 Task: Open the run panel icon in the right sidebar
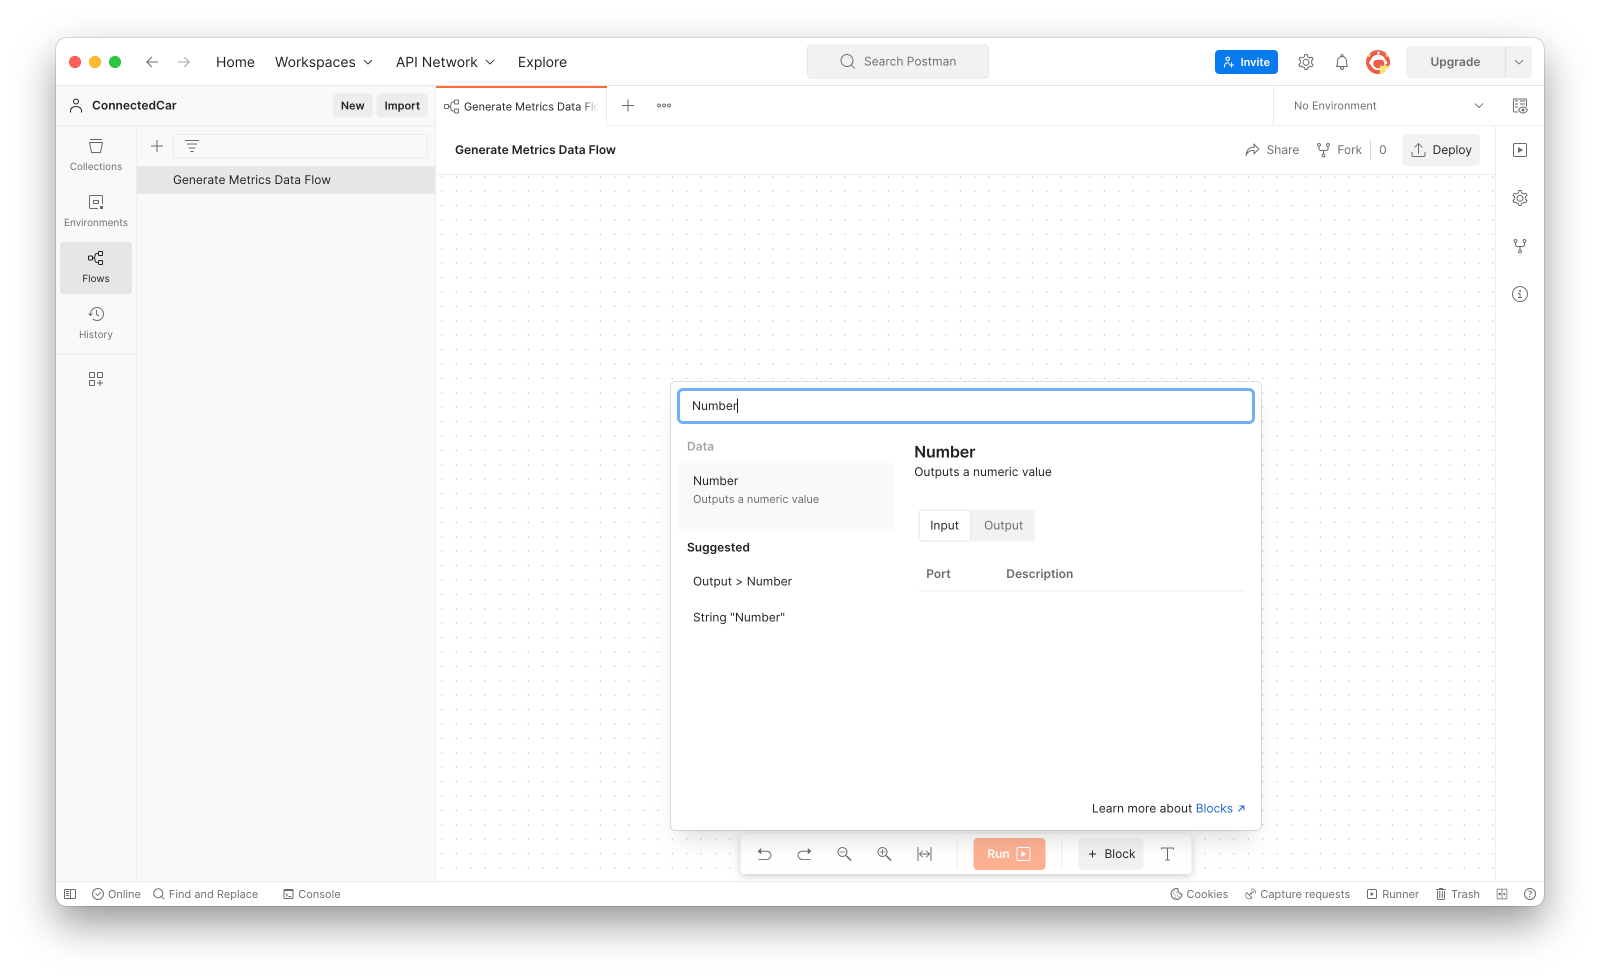(1520, 150)
